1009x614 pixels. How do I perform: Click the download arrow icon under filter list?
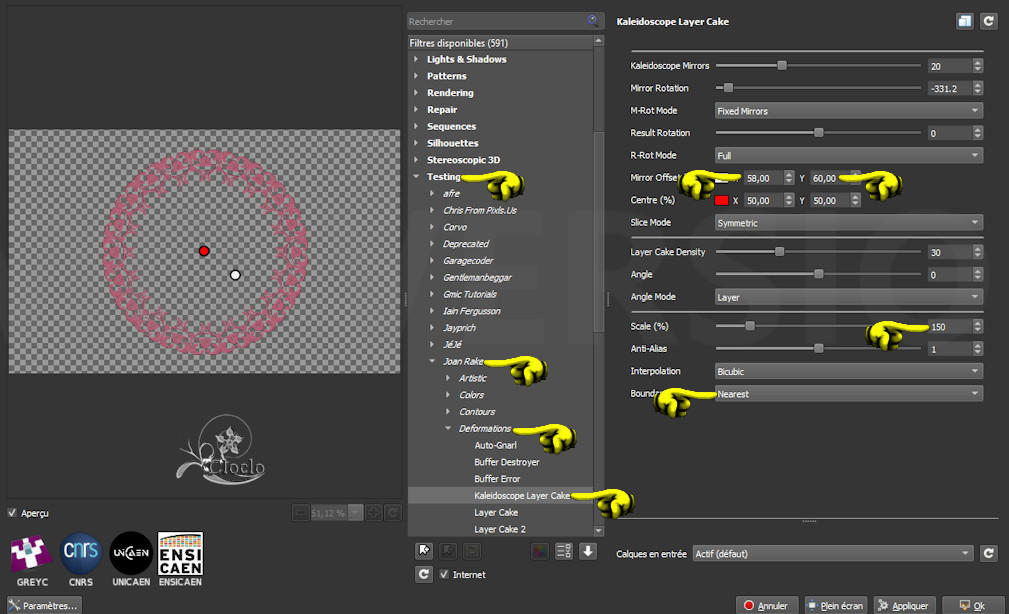[587, 550]
